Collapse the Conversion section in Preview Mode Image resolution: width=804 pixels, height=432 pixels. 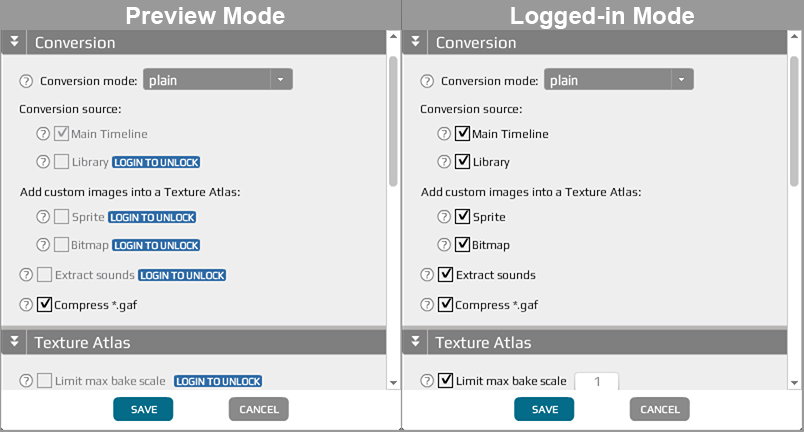[x=14, y=42]
